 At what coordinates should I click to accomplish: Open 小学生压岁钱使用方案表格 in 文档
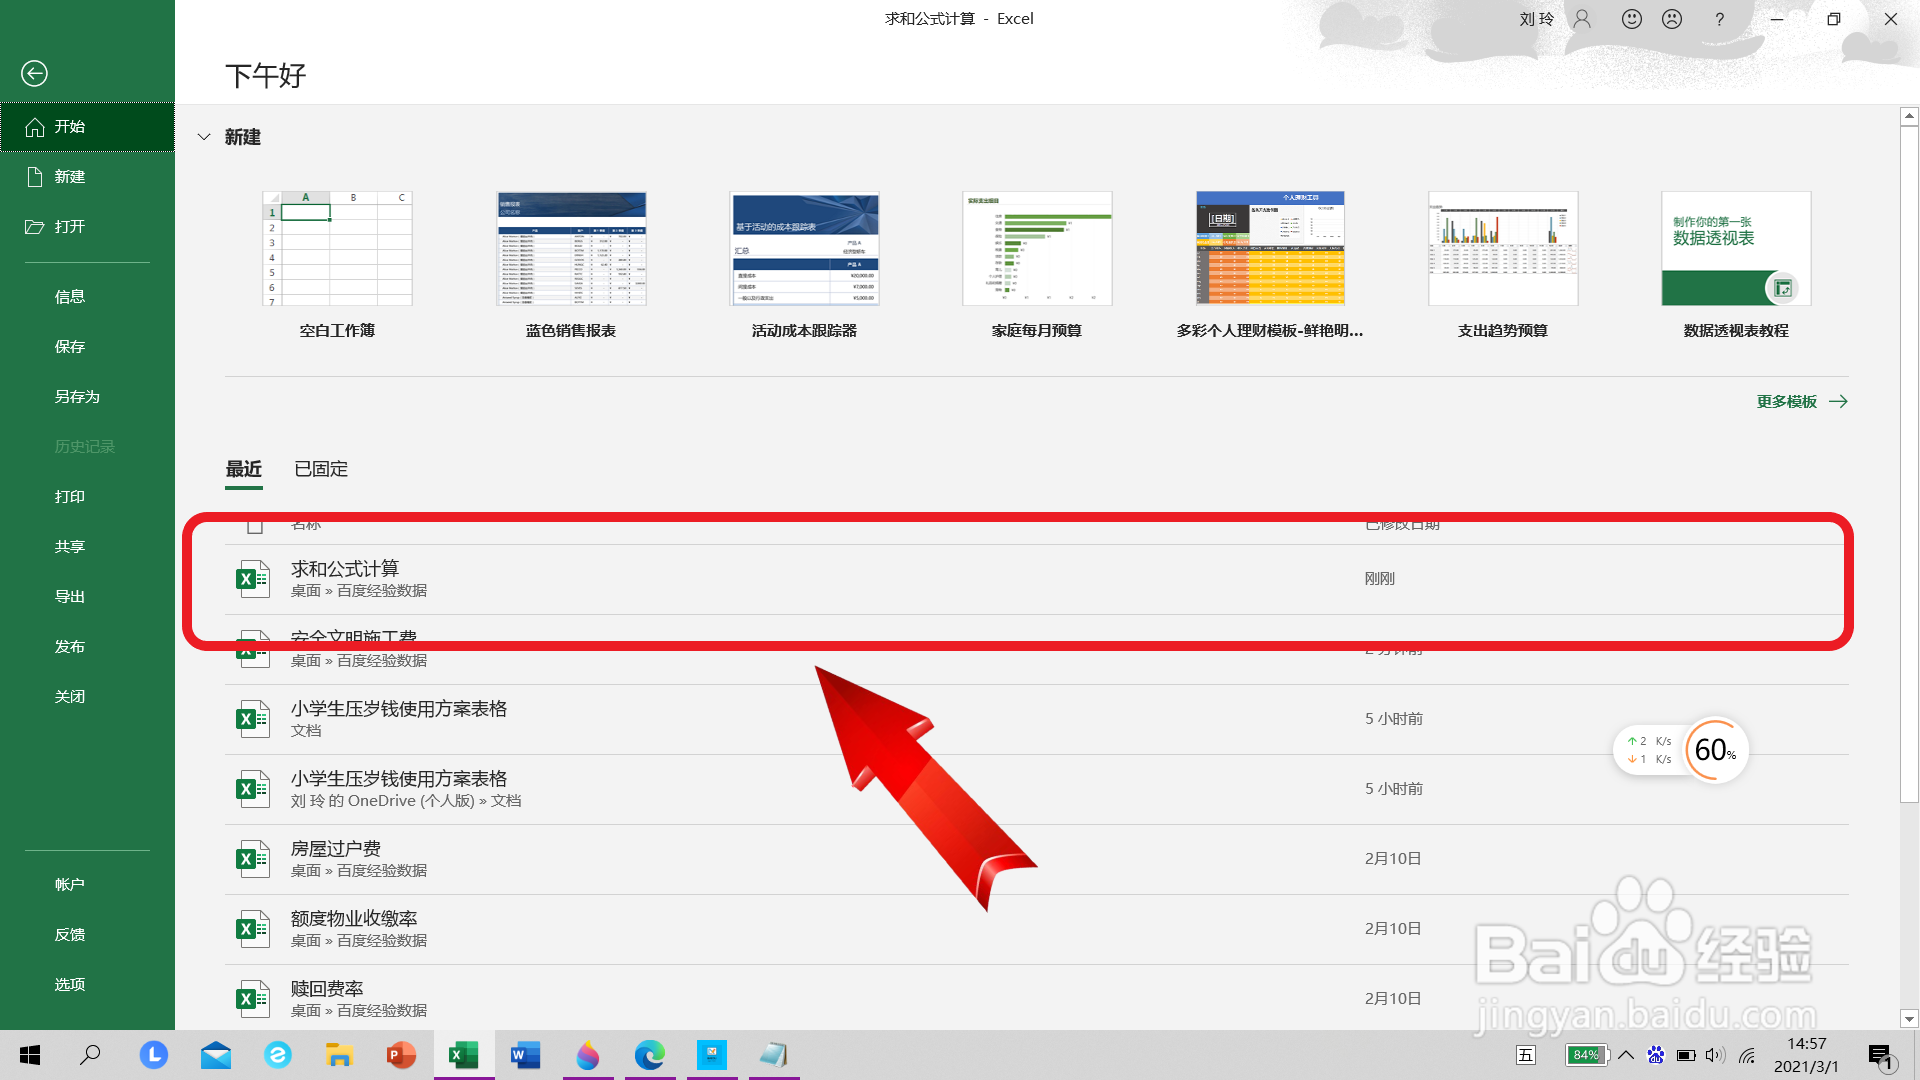(x=1036, y=719)
